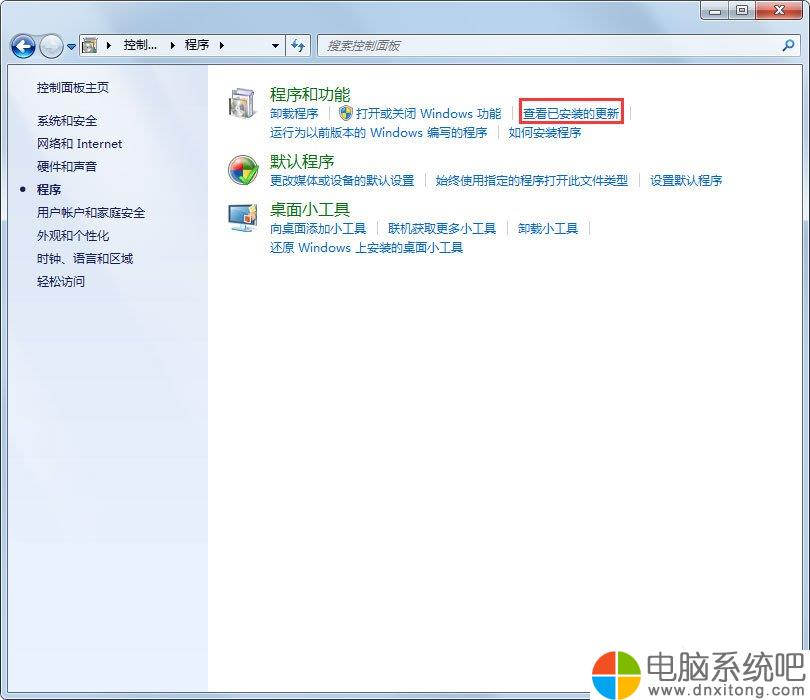Image resolution: width=810 pixels, height=700 pixels.
Task: Click the magnifier search icon
Action: 788,45
